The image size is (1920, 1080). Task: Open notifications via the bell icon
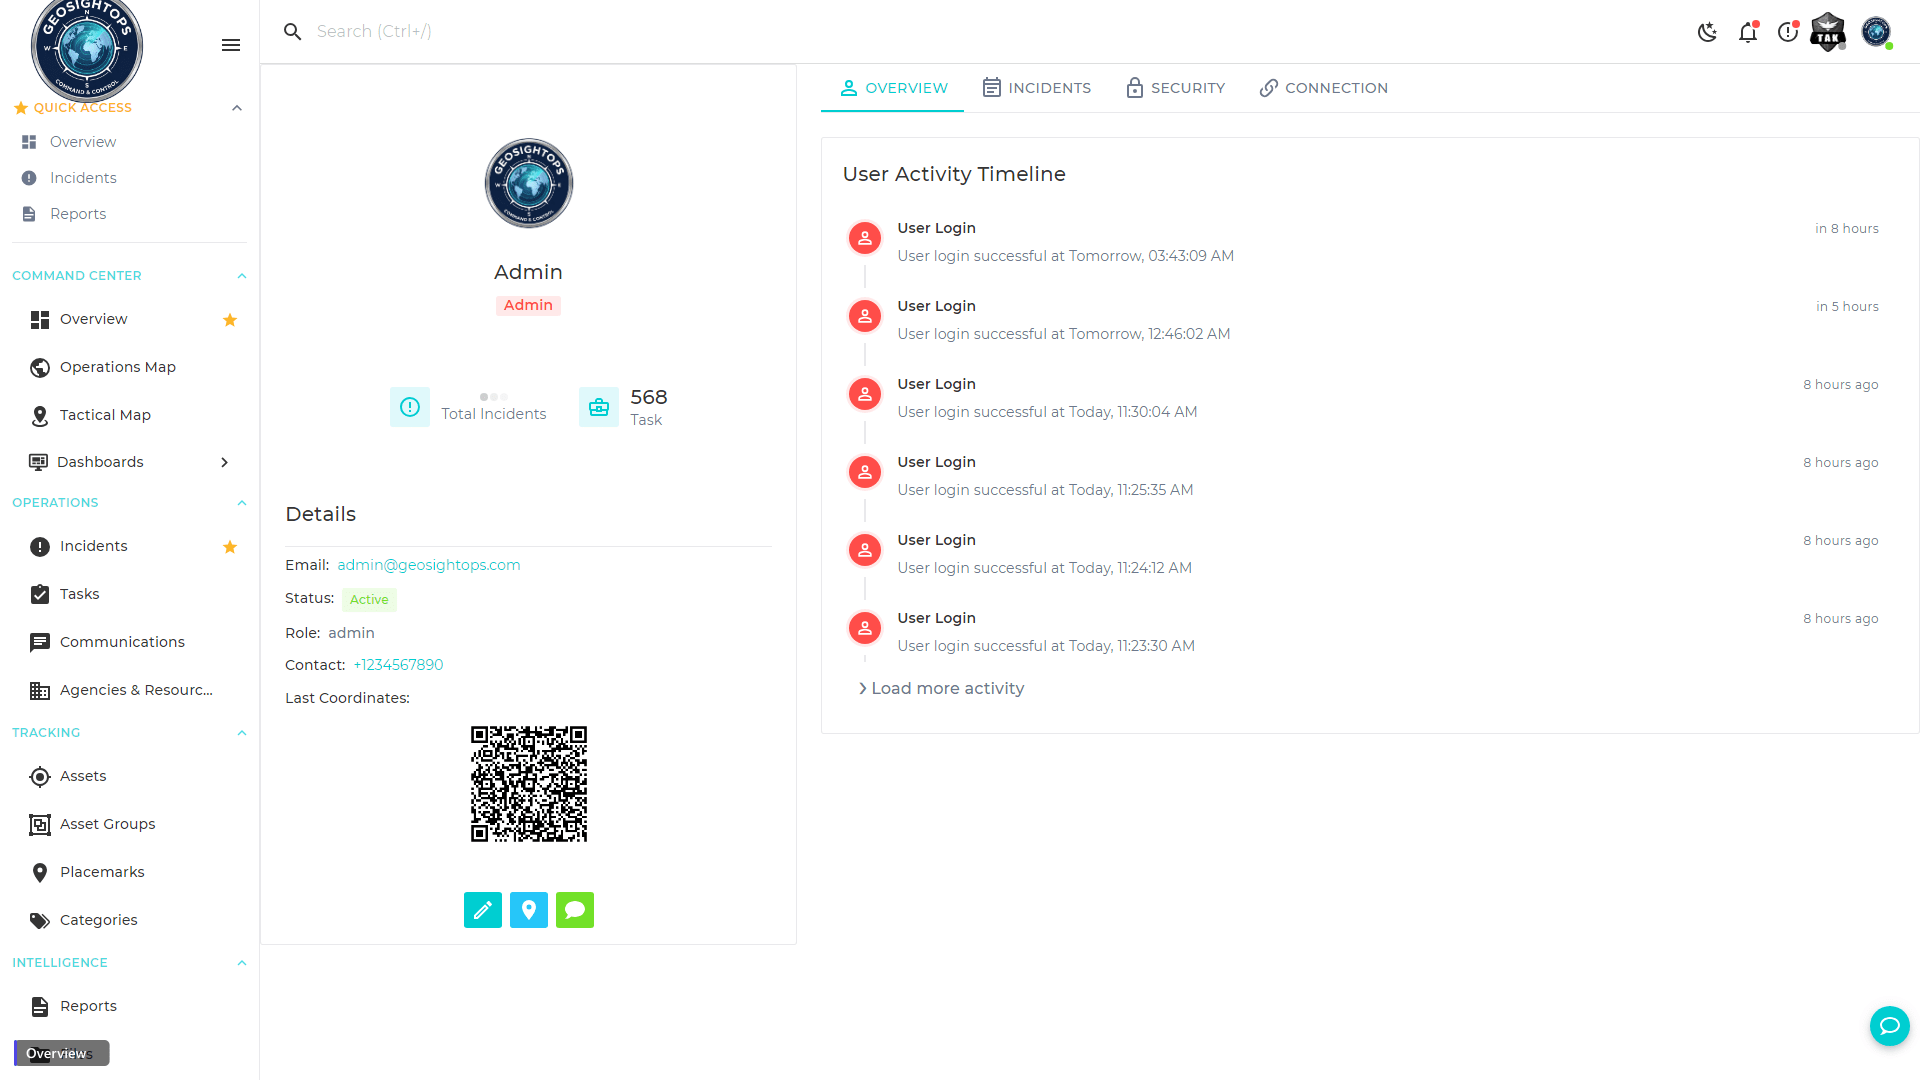1747,32
